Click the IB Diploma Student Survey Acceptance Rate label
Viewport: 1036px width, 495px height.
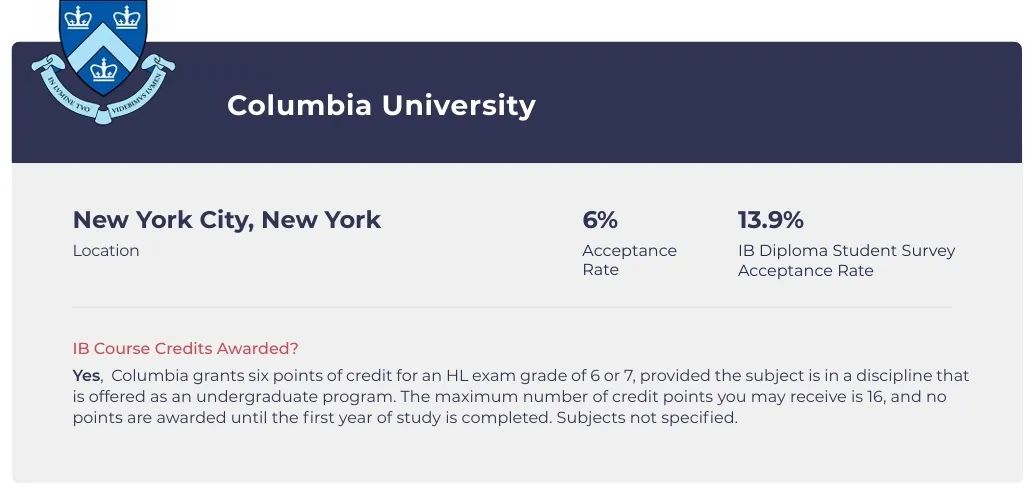click(846, 260)
